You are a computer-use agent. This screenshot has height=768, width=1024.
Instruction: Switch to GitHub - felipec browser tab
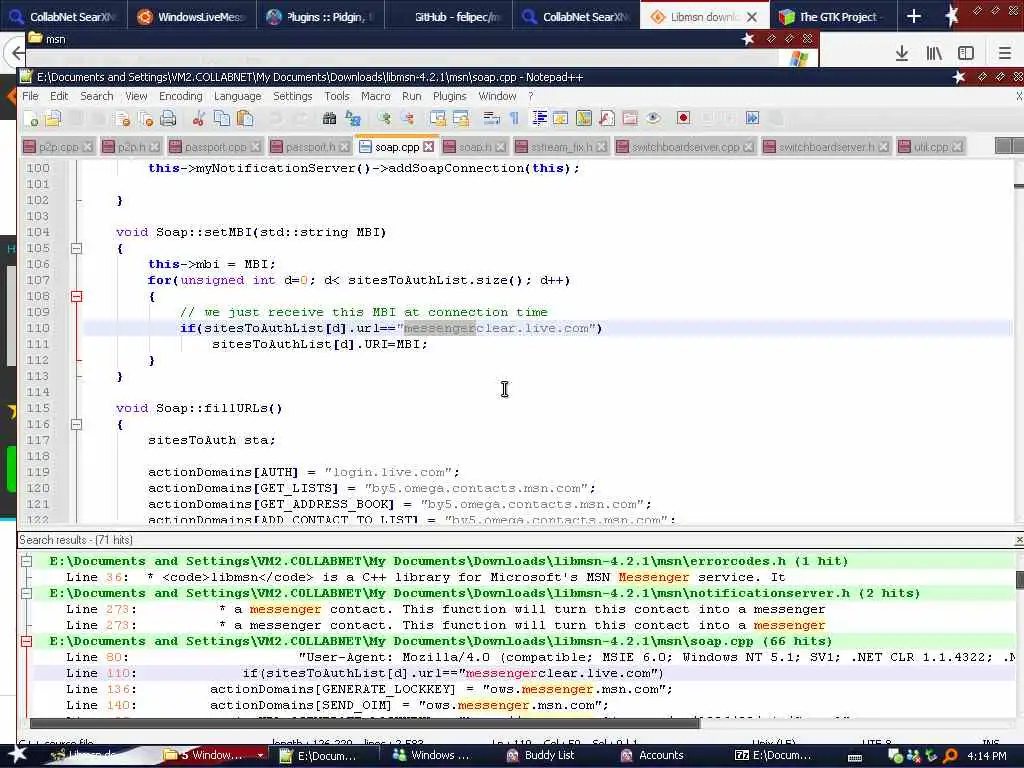pyautogui.click(x=448, y=16)
